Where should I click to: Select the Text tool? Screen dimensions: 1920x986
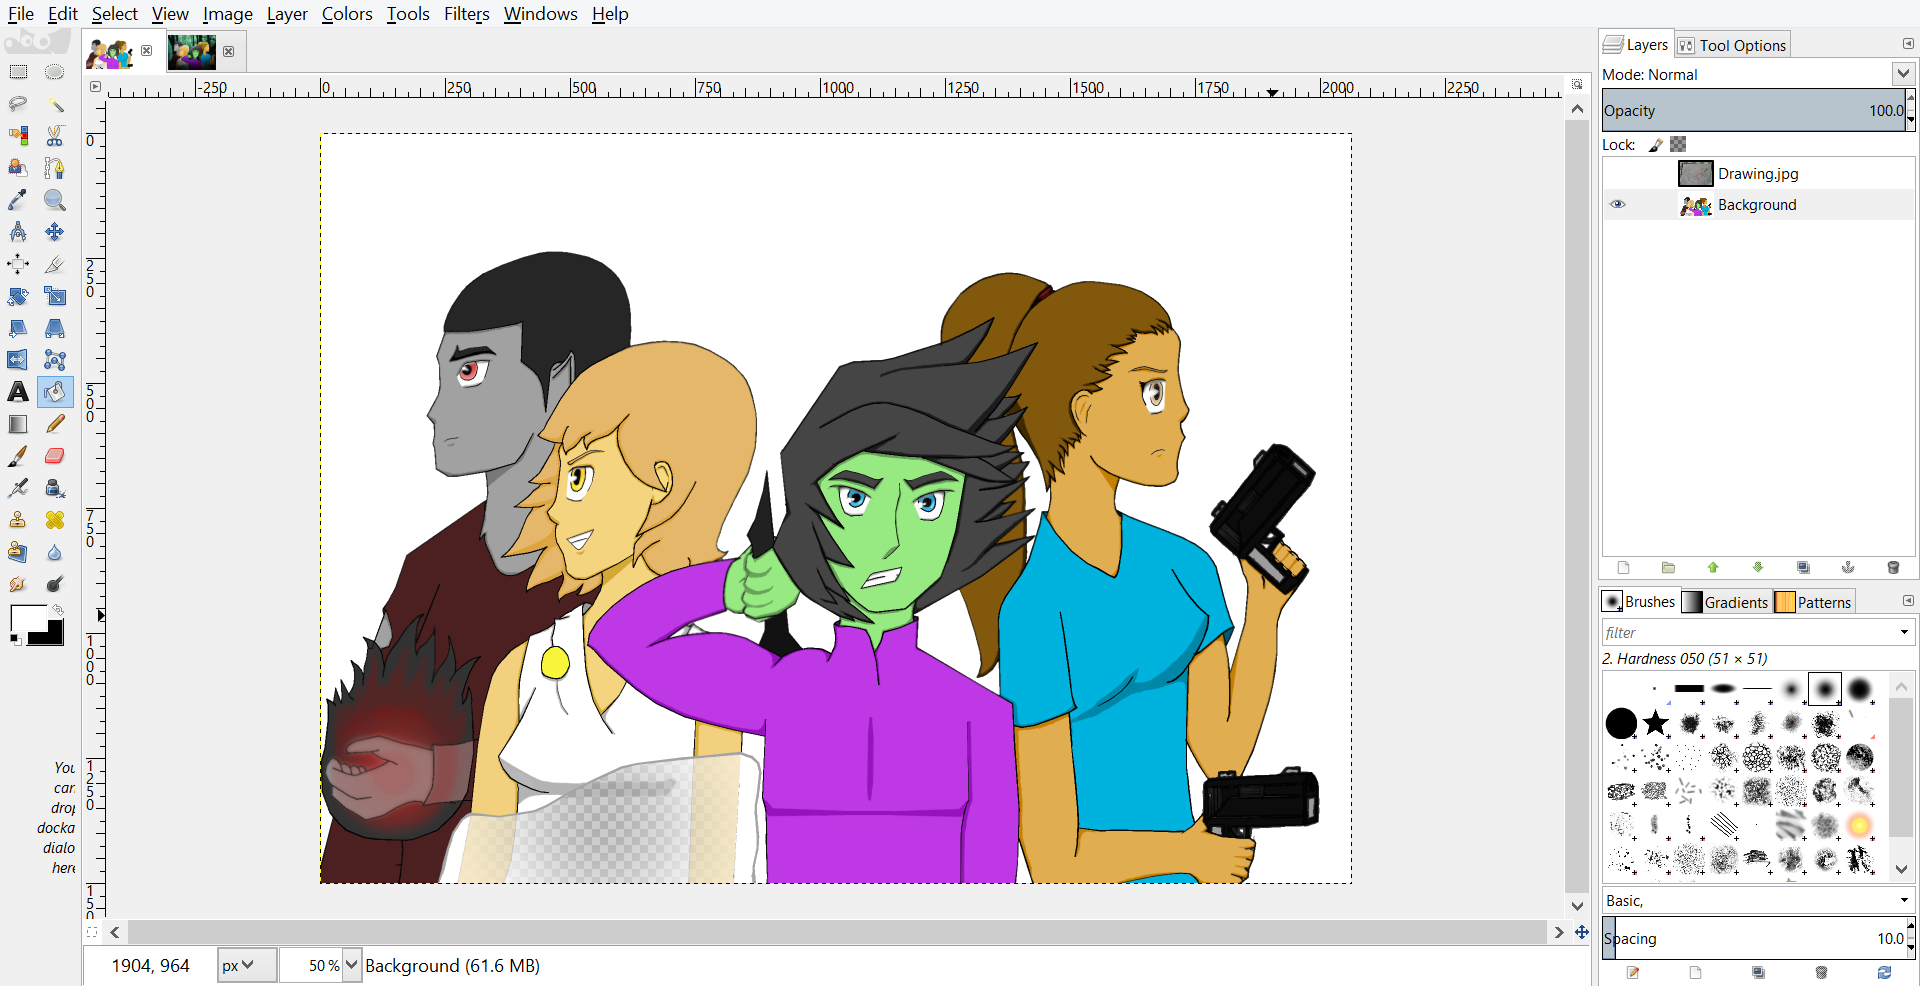point(18,392)
